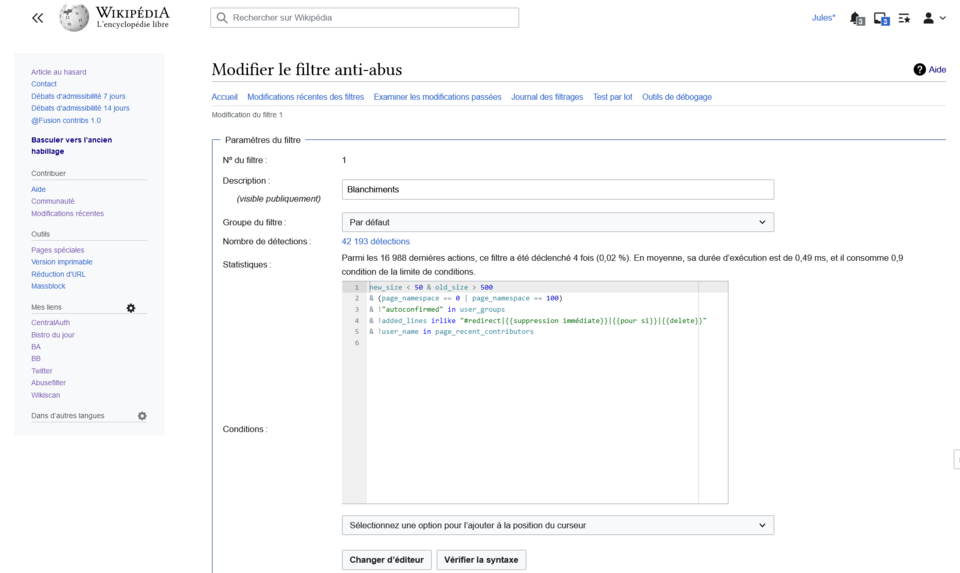Image resolution: width=960 pixels, height=573 pixels.
Task: Click the Description field containing Blanchiments
Action: point(558,189)
